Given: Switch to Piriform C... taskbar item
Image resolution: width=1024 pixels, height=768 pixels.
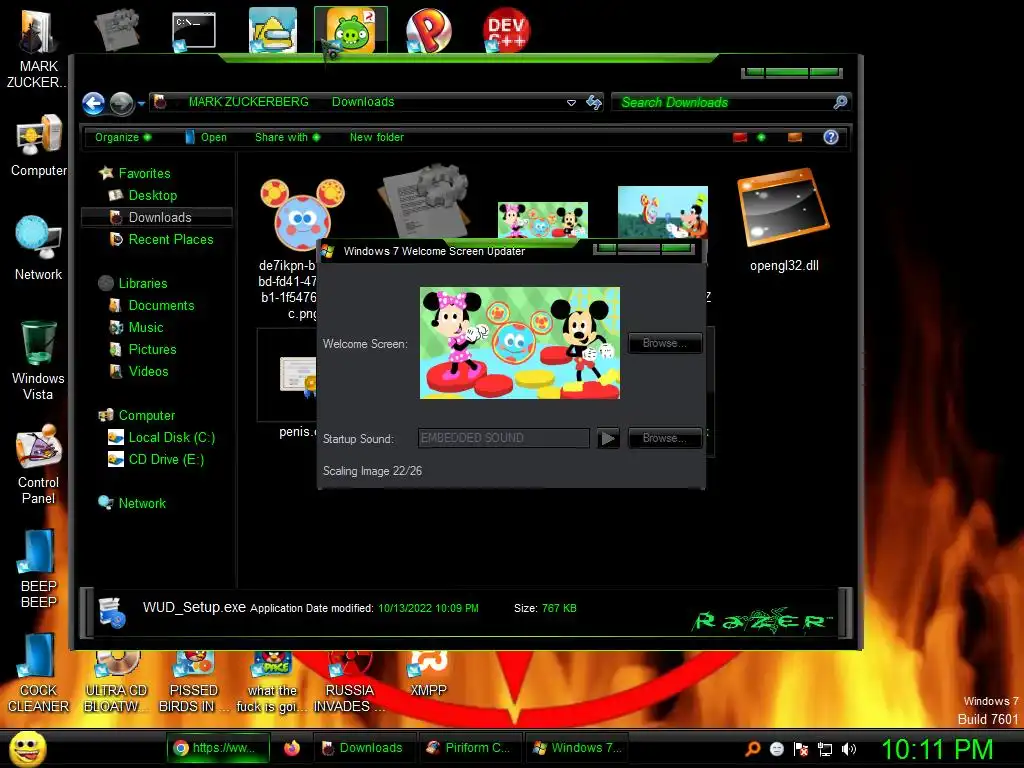Looking at the screenshot, I should click(x=470, y=748).
